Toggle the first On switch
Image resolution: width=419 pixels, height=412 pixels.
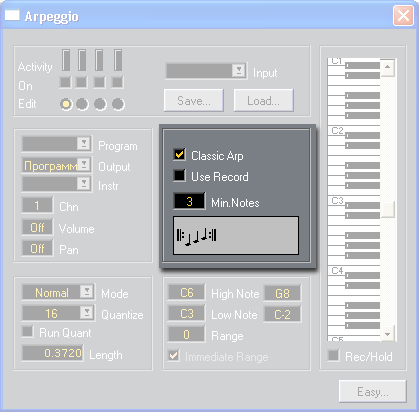point(65,82)
